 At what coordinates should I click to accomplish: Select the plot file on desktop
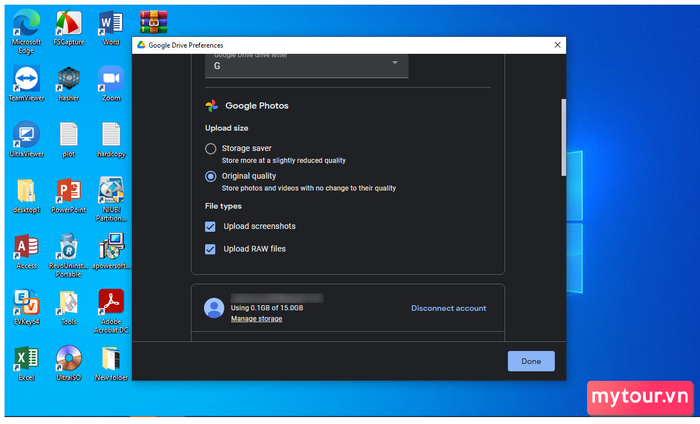click(69, 139)
